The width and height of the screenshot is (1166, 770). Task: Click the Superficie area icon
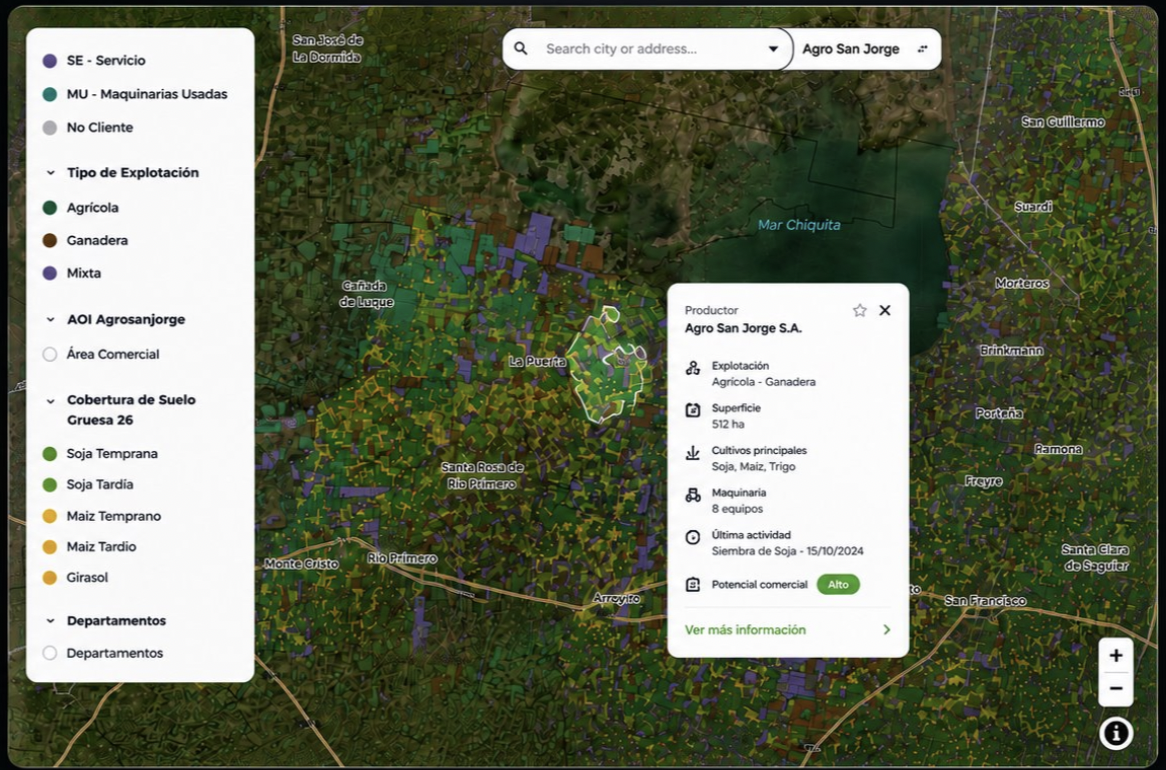tap(692, 410)
